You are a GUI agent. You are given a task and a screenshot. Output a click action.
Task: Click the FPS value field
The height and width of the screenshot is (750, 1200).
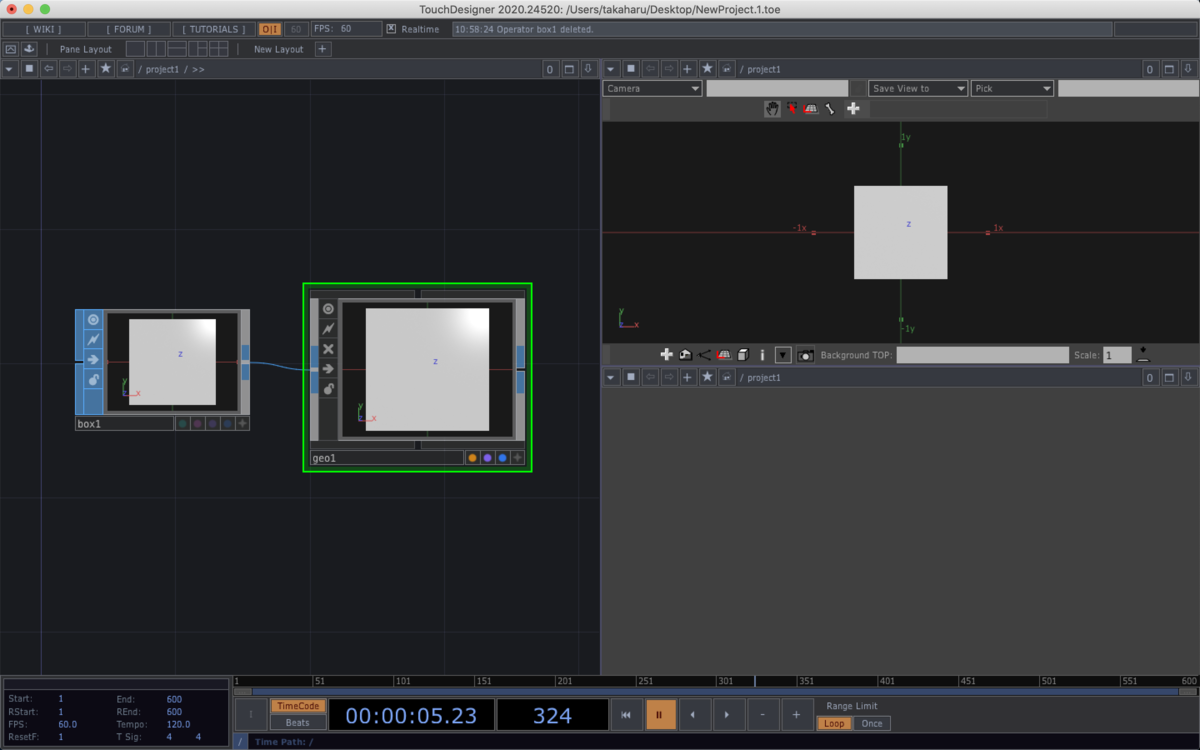point(345,29)
